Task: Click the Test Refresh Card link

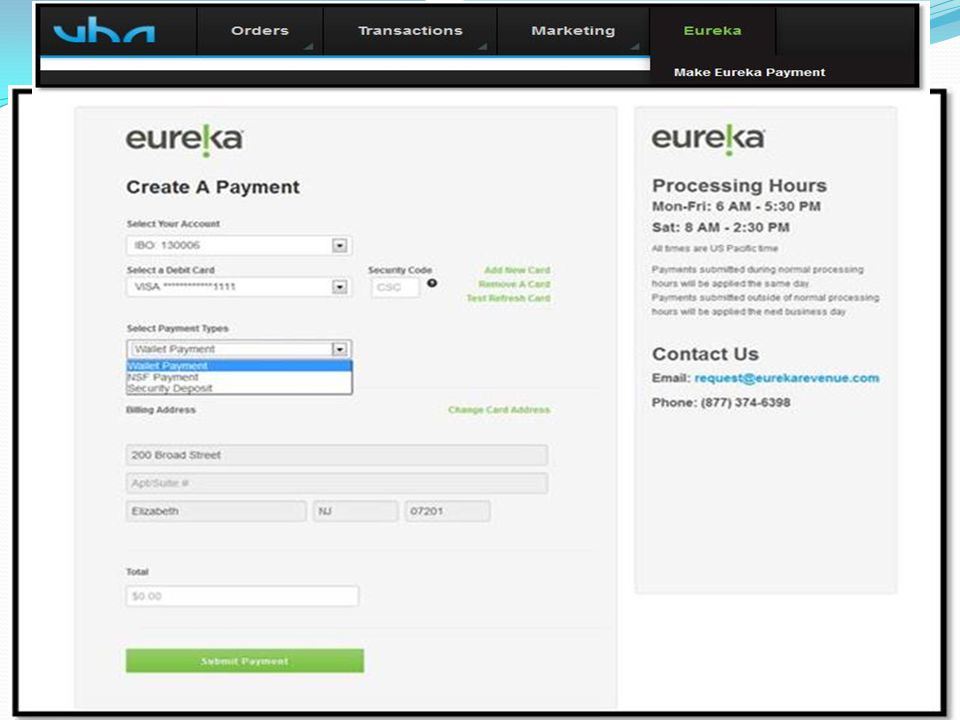Action: coord(508,298)
